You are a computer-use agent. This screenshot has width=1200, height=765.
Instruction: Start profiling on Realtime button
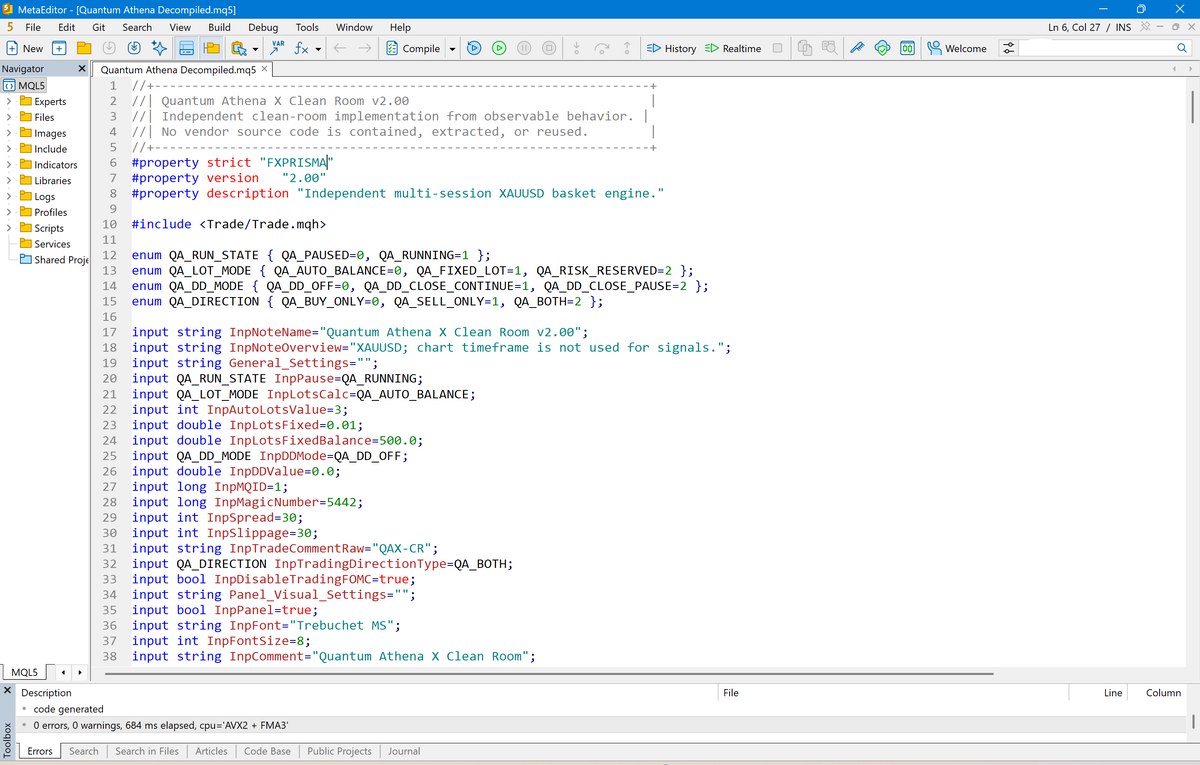click(x=733, y=48)
